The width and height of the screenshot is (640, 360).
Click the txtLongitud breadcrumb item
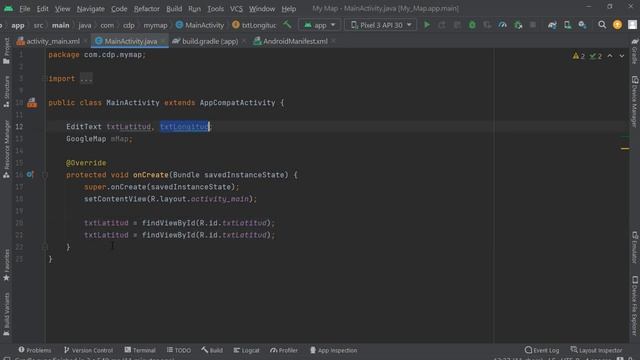pos(254,25)
